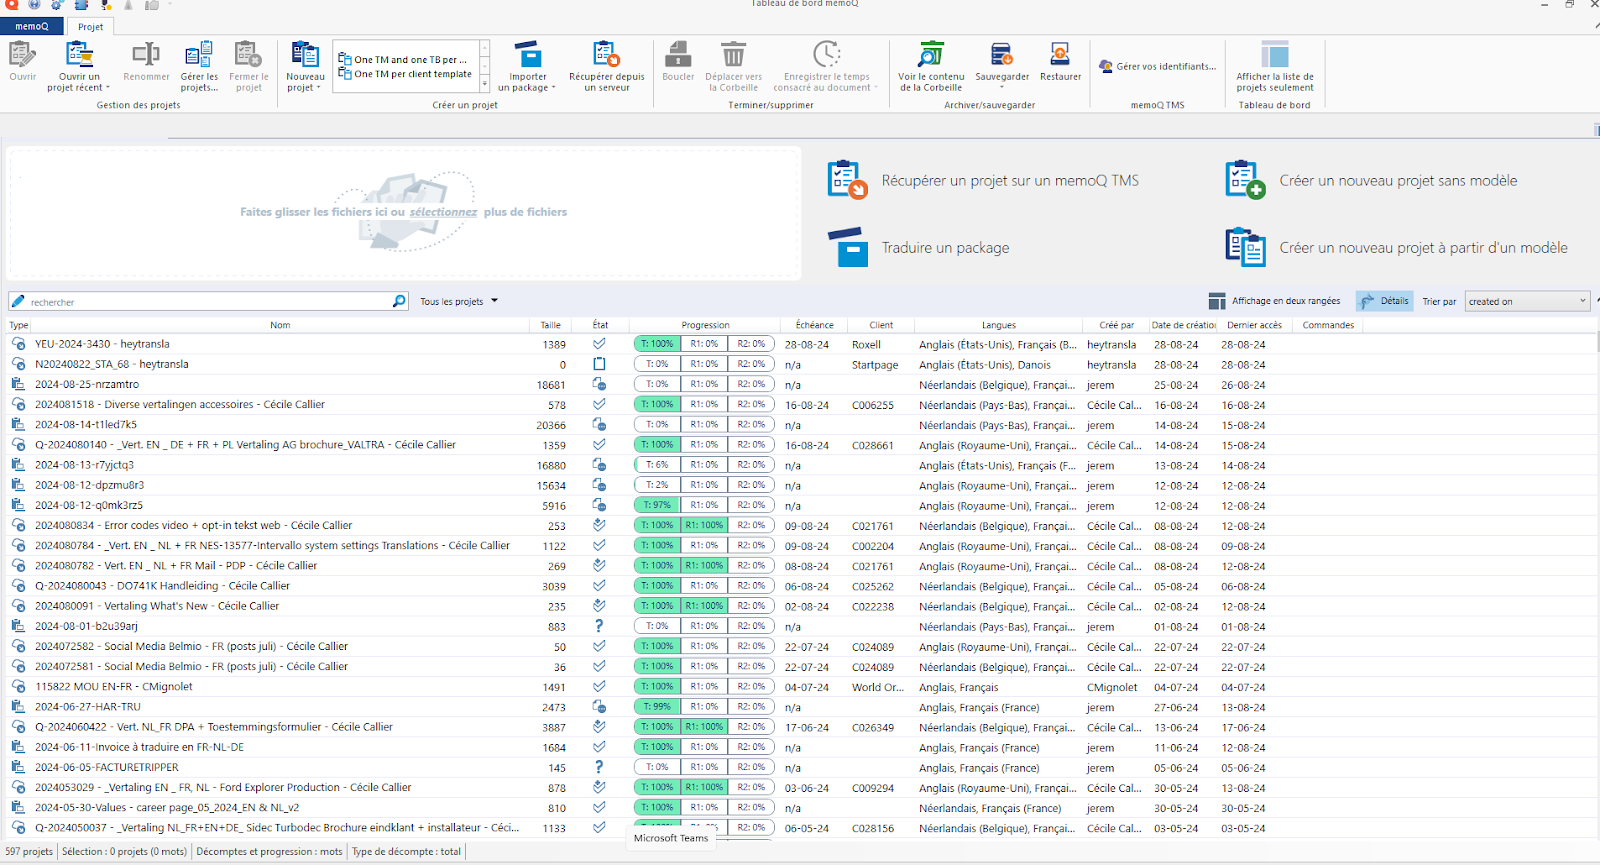Click R1: 100% progress of 2024080834 row
The width and height of the screenshot is (1600, 865).
coord(704,525)
